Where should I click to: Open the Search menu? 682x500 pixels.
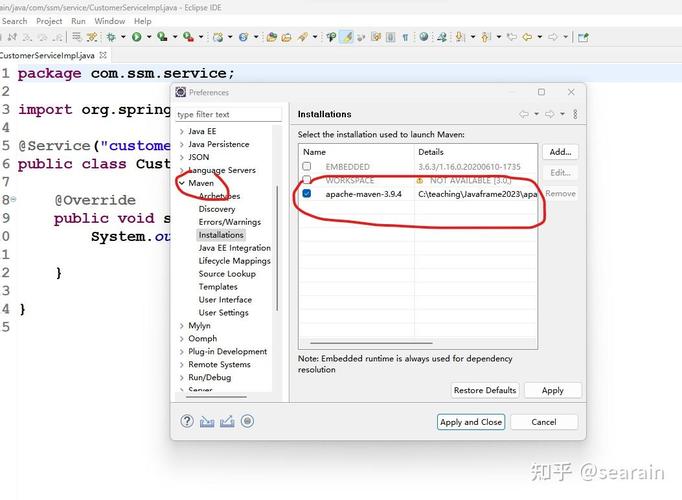click(x=14, y=21)
